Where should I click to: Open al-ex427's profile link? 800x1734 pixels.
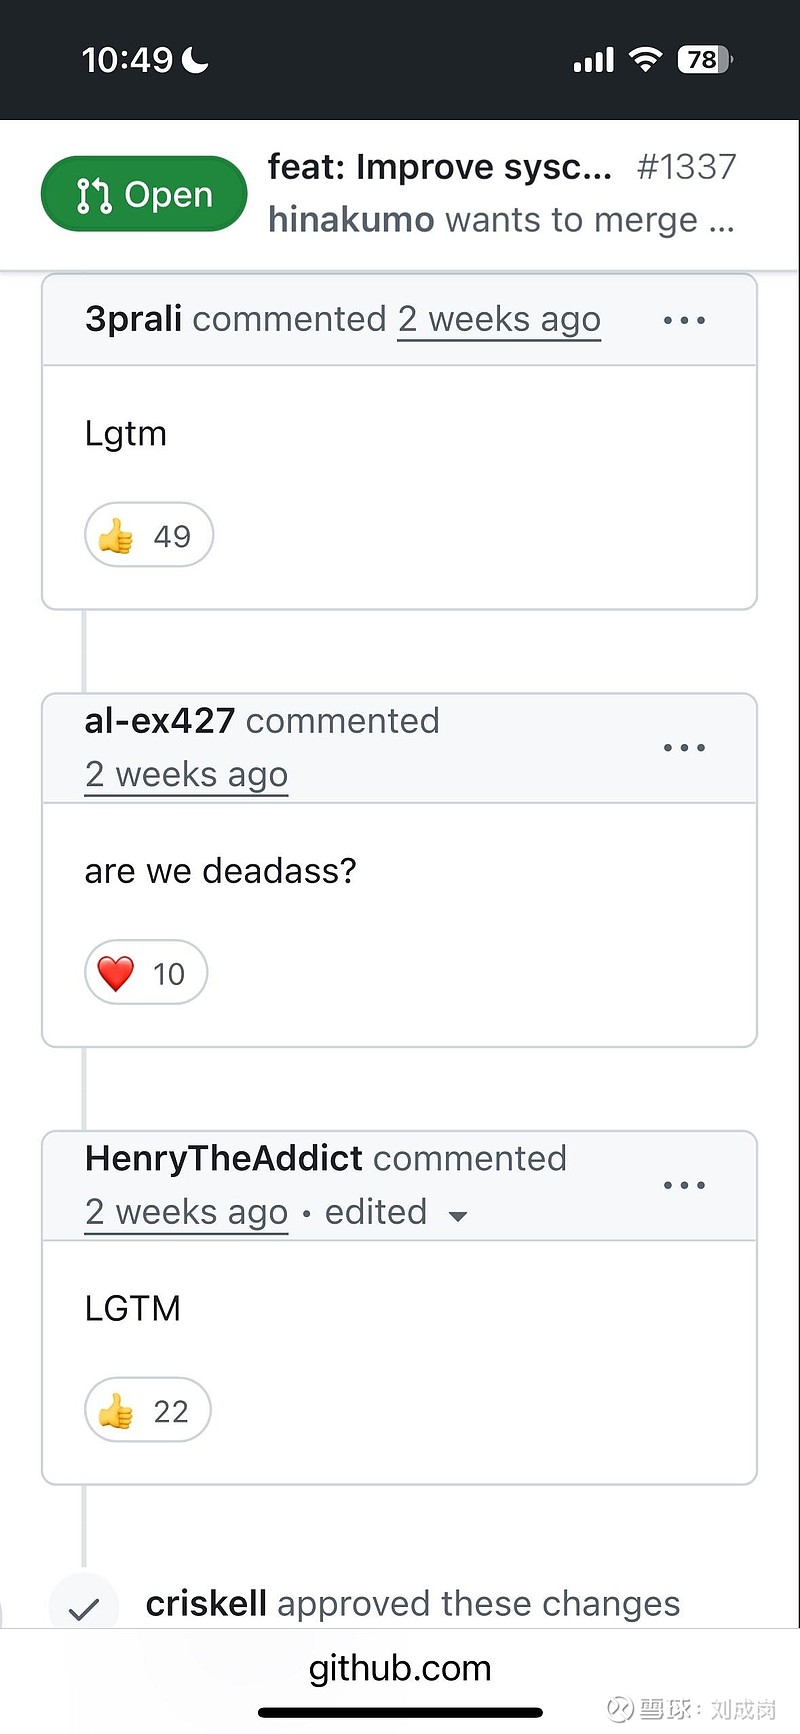click(160, 721)
